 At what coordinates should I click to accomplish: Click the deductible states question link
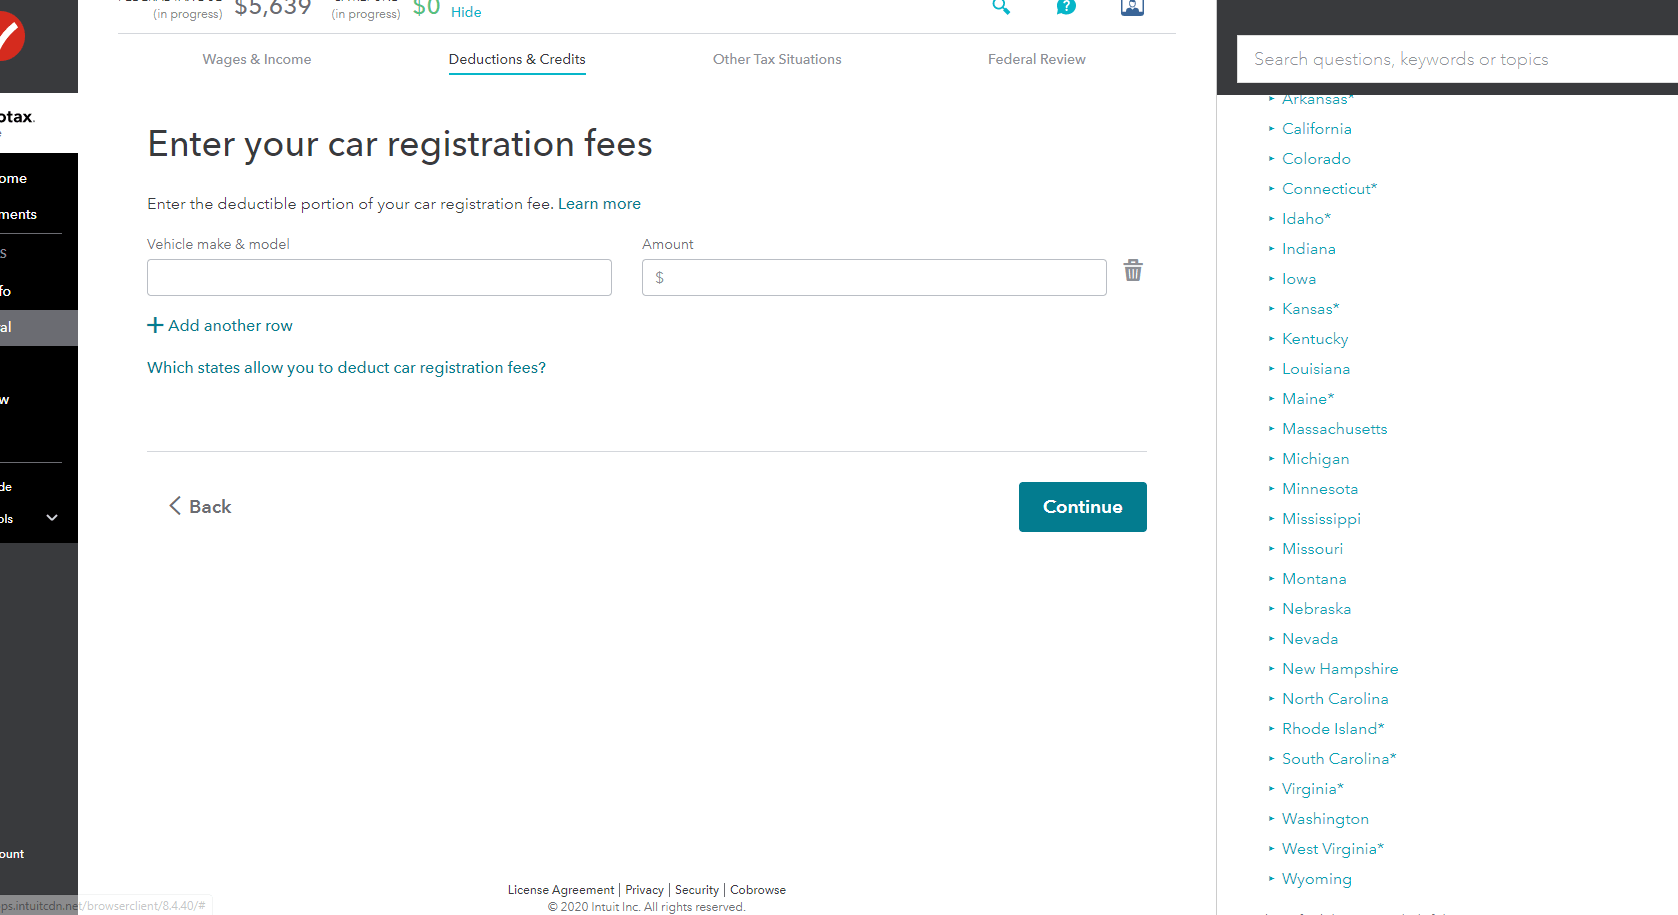[346, 367]
